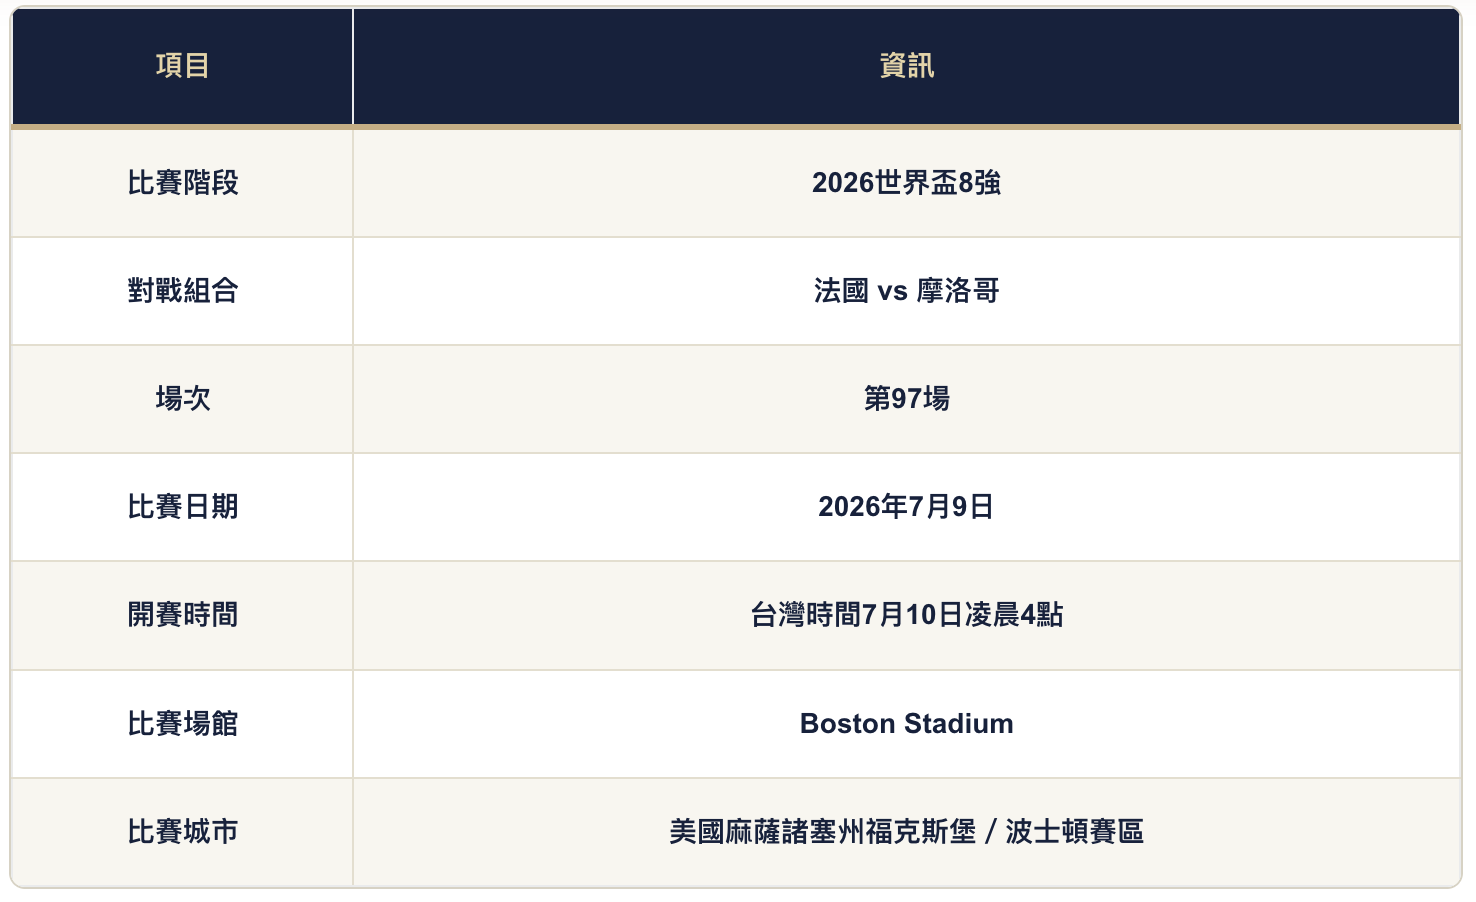Select the 比賽場館 row label
Screen dimensions: 1476x902
[182, 724]
